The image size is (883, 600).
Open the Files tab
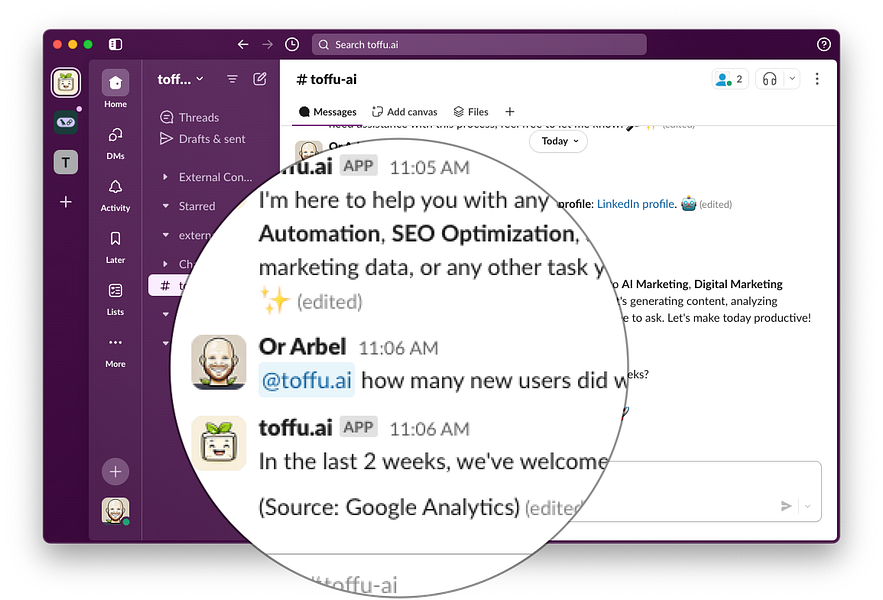tap(471, 112)
